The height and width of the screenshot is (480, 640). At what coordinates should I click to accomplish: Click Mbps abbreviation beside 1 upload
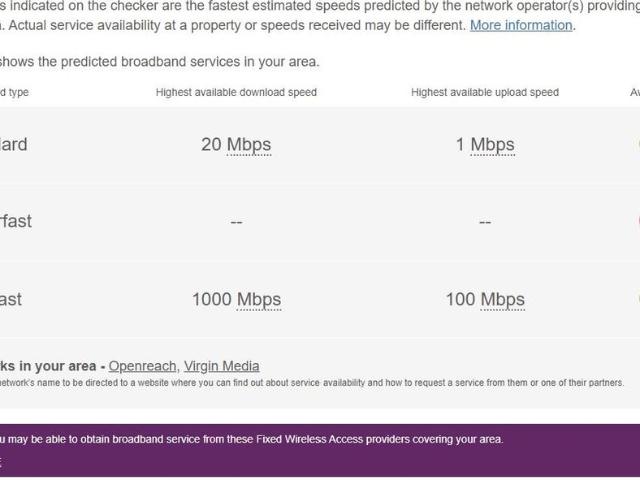click(x=493, y=145)
